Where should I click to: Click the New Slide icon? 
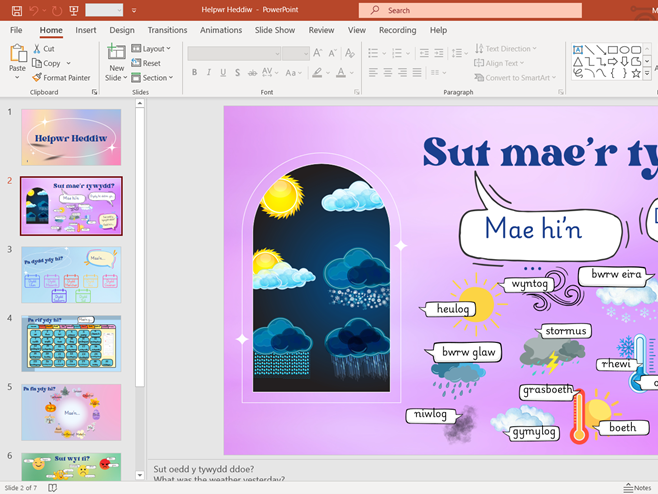tap(117, 54)
